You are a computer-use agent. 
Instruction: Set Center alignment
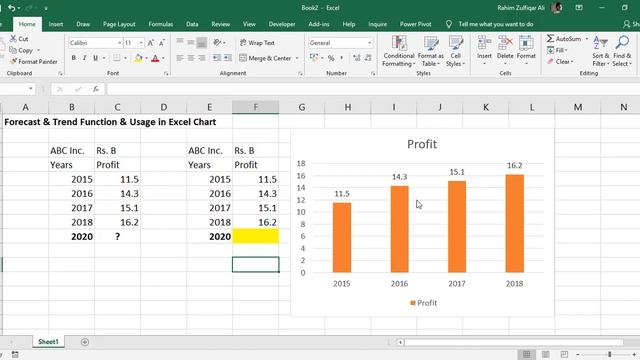(191, 58)
